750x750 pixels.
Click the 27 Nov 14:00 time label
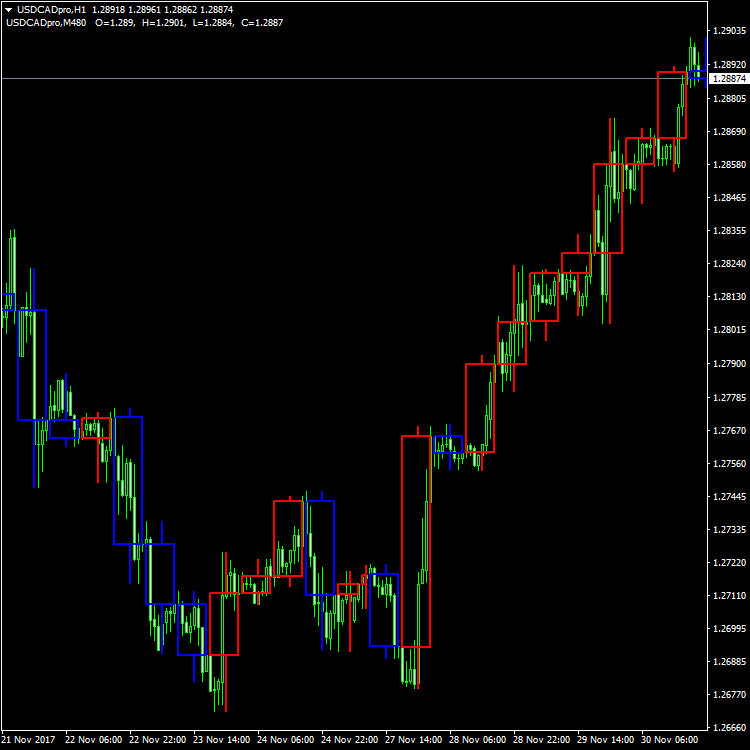point(414,739)
